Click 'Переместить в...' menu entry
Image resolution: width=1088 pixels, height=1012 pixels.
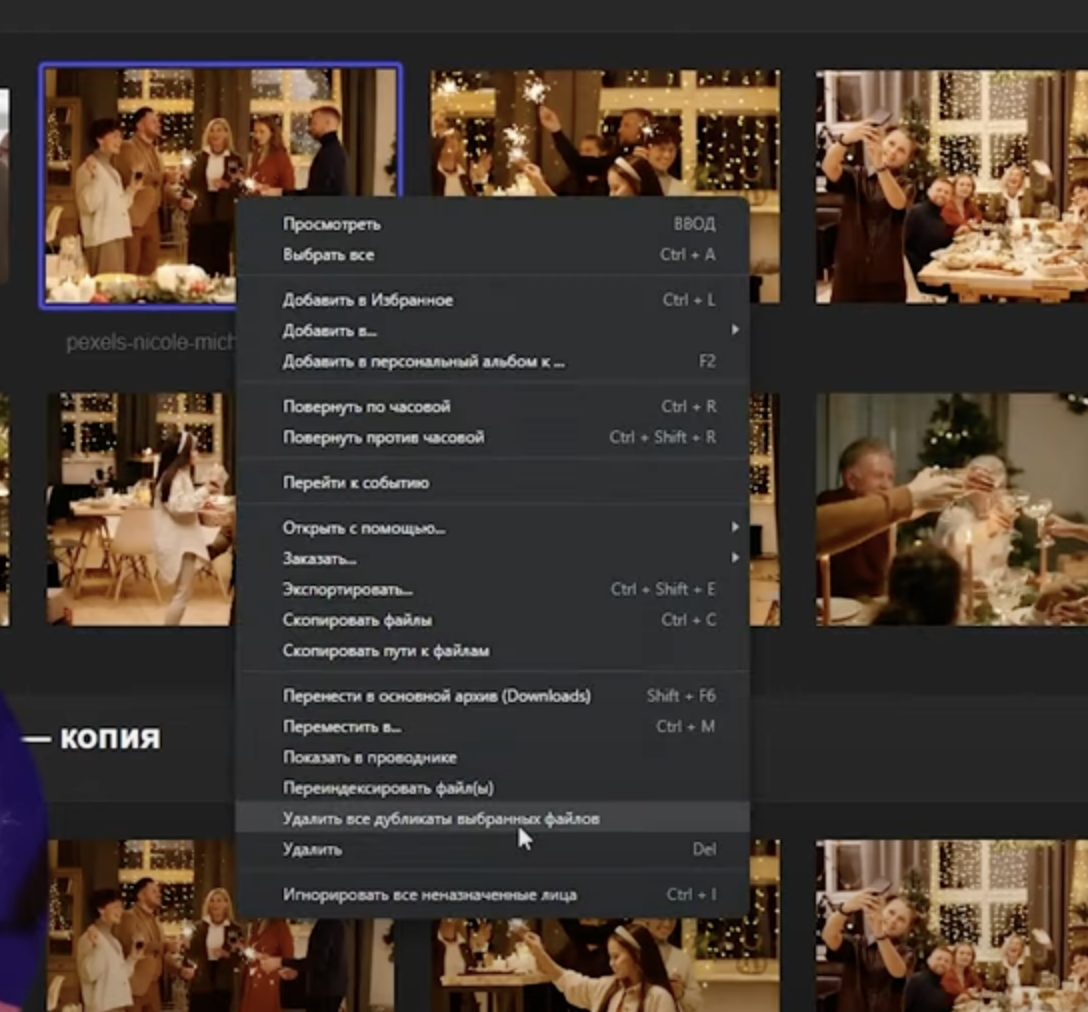point(493,727)
